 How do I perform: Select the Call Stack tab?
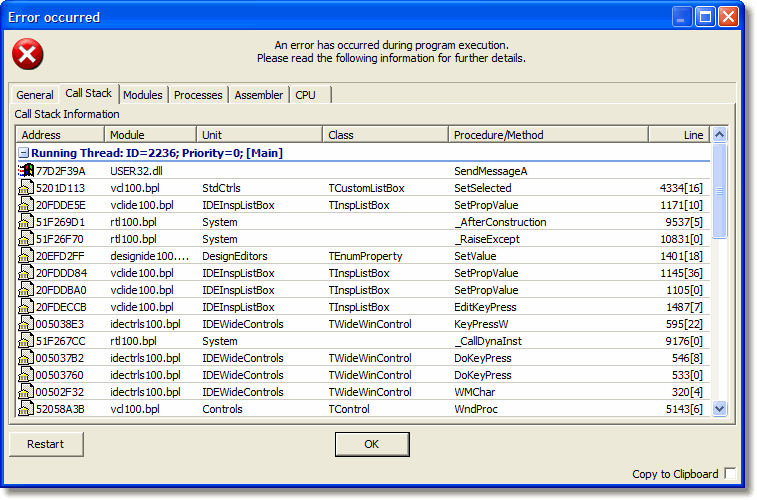(88, 93)
